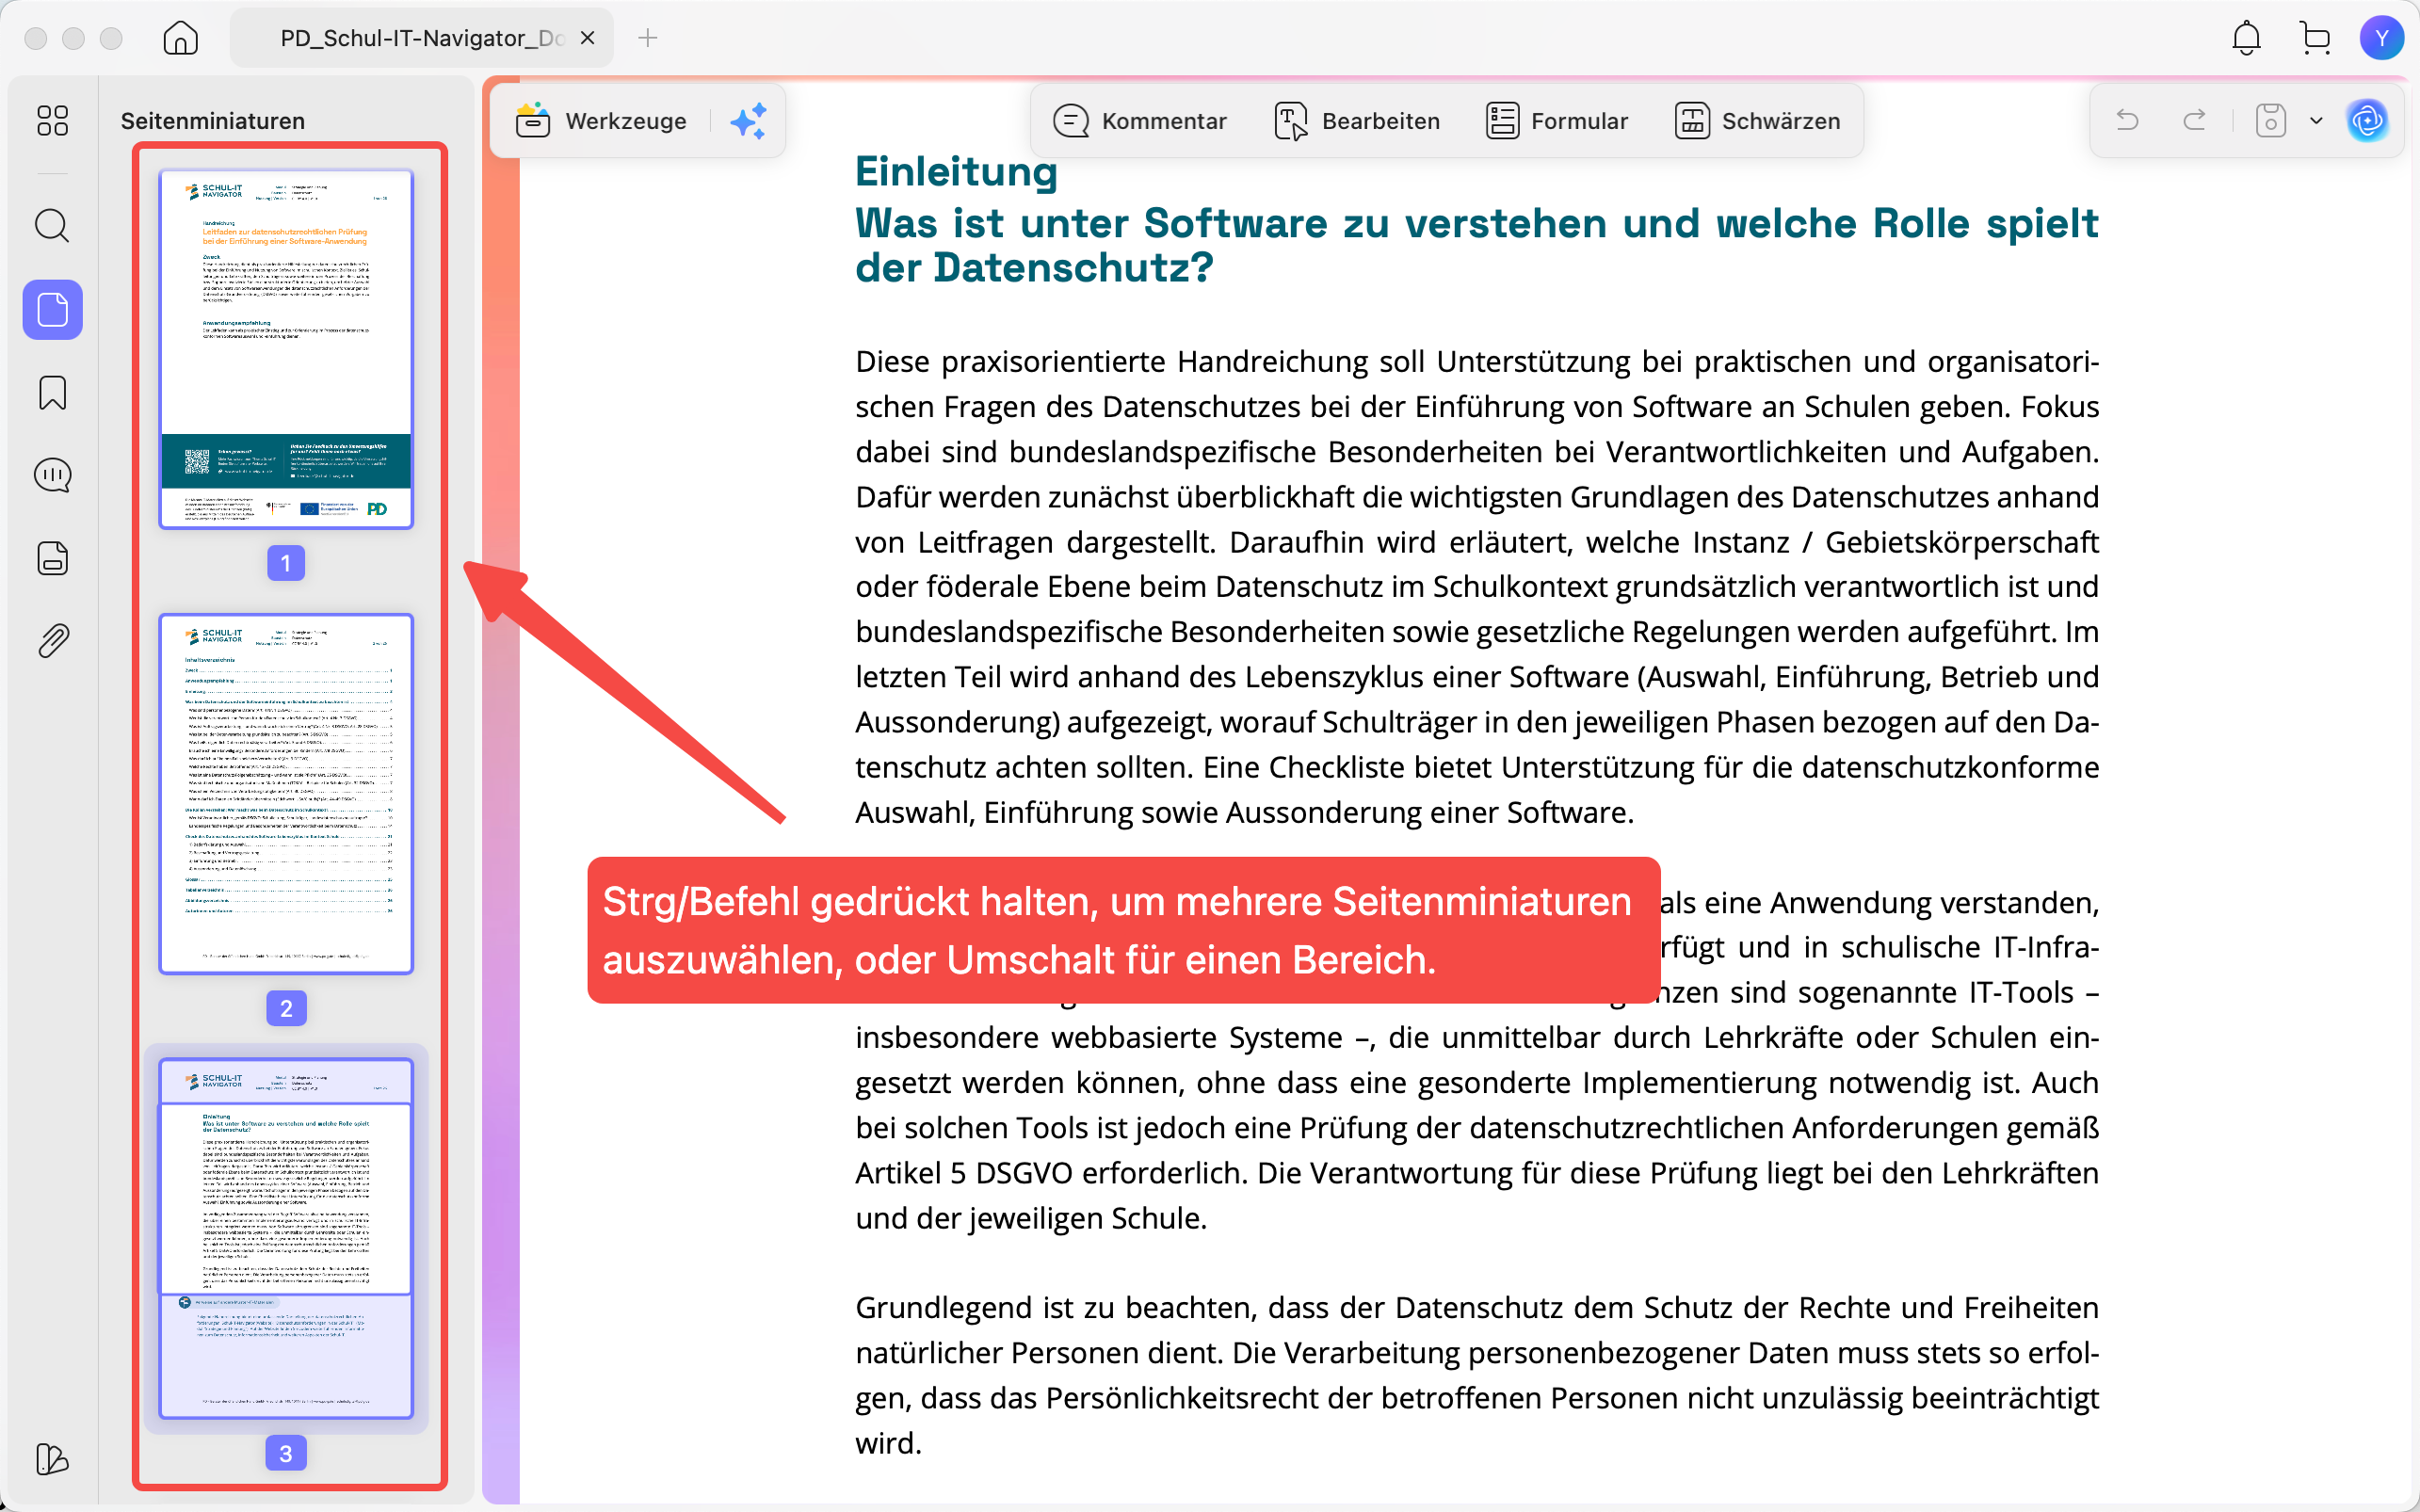Open the comments panel icon in sidebar
The width and height of the screenshot is (2420, 1512).
pyautogui.click(x=52, y=475)
